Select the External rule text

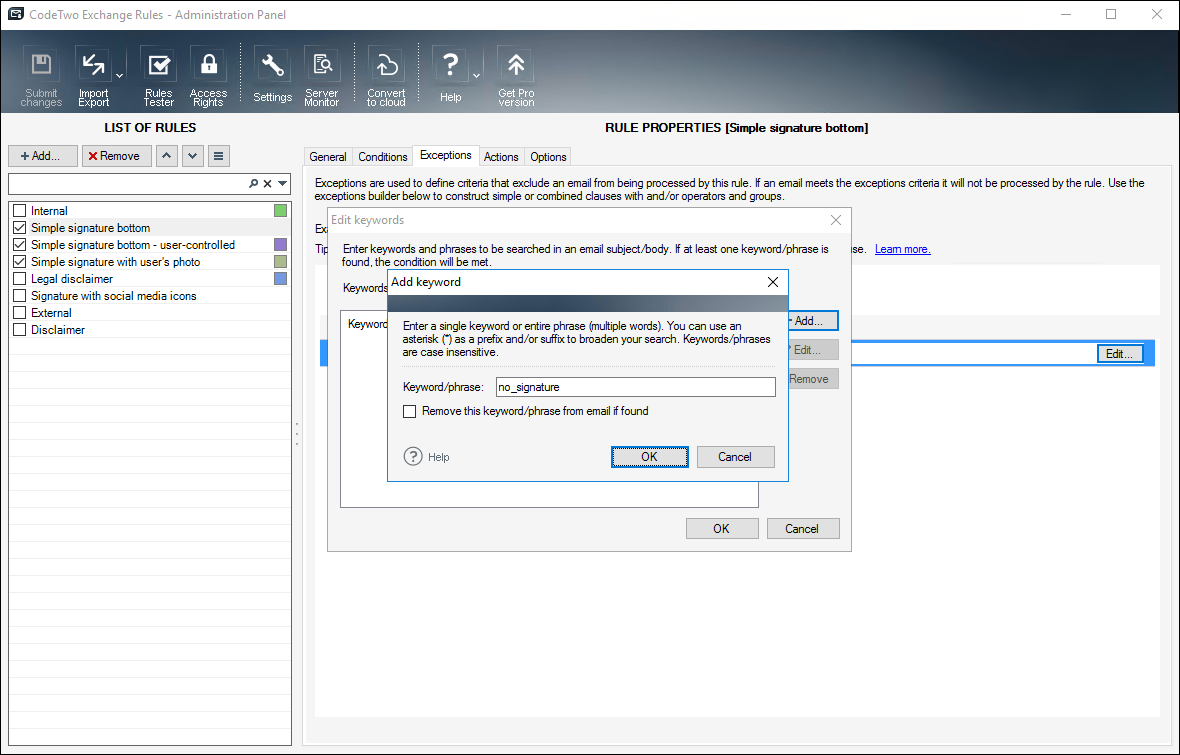coord(51,312)
